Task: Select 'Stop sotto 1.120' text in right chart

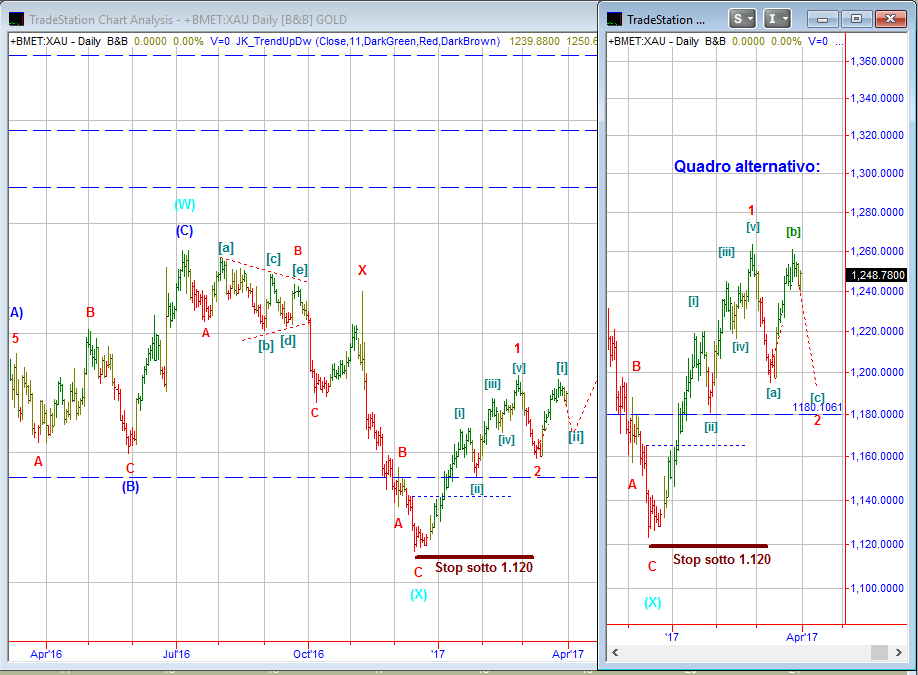Action: (721, 559)
